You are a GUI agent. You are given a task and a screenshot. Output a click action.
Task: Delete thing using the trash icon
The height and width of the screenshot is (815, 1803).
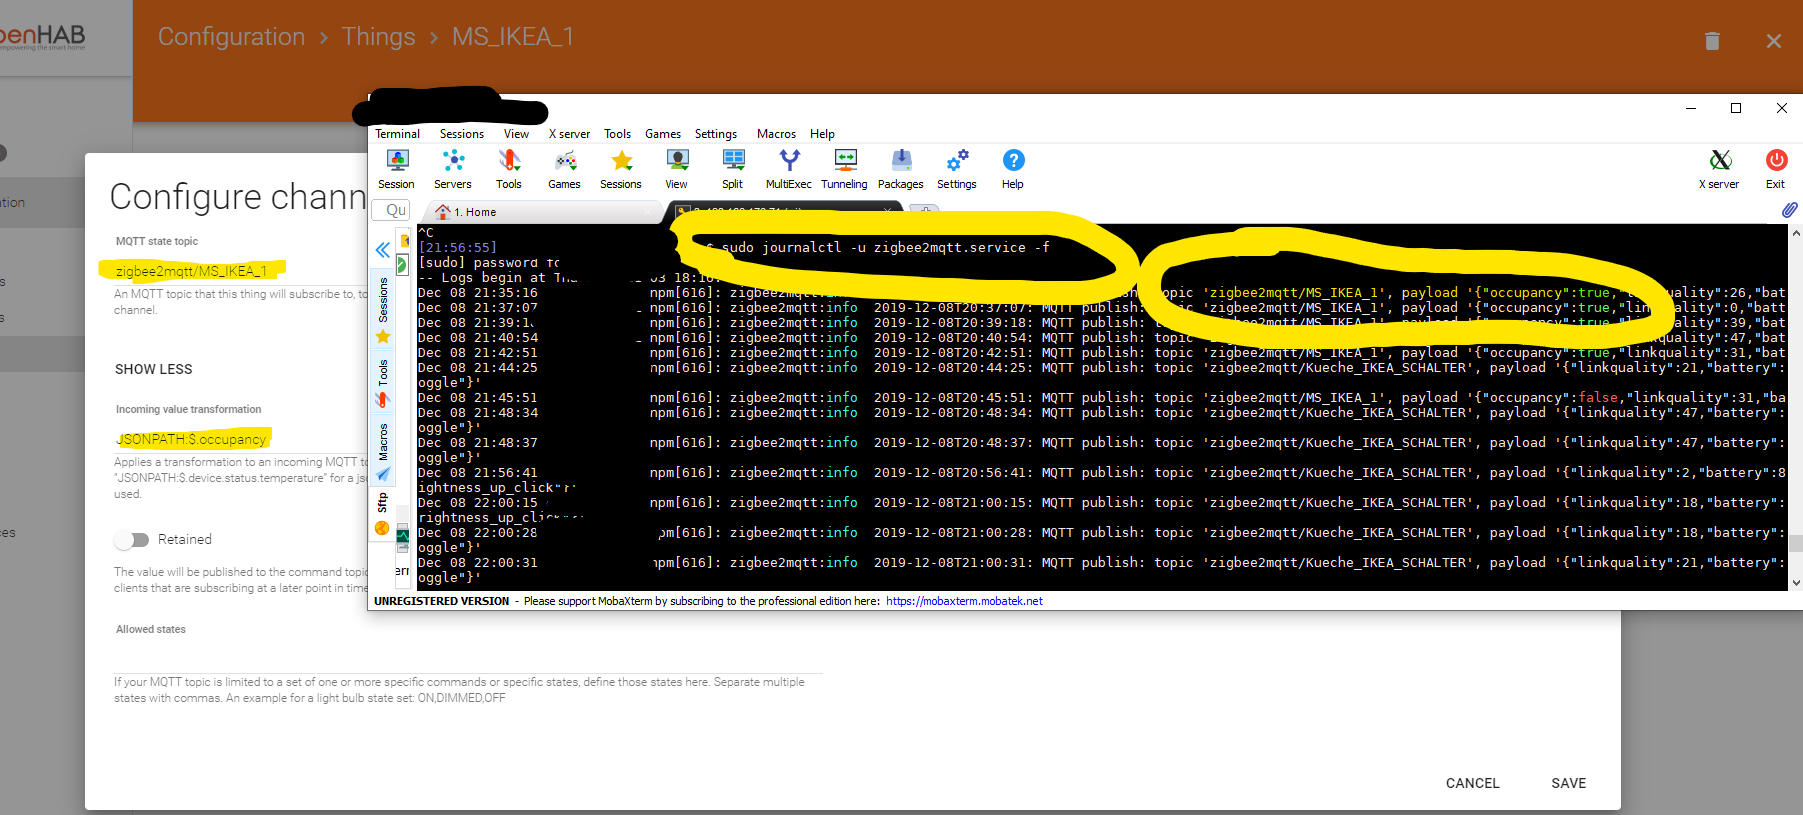click(1712, 41)
